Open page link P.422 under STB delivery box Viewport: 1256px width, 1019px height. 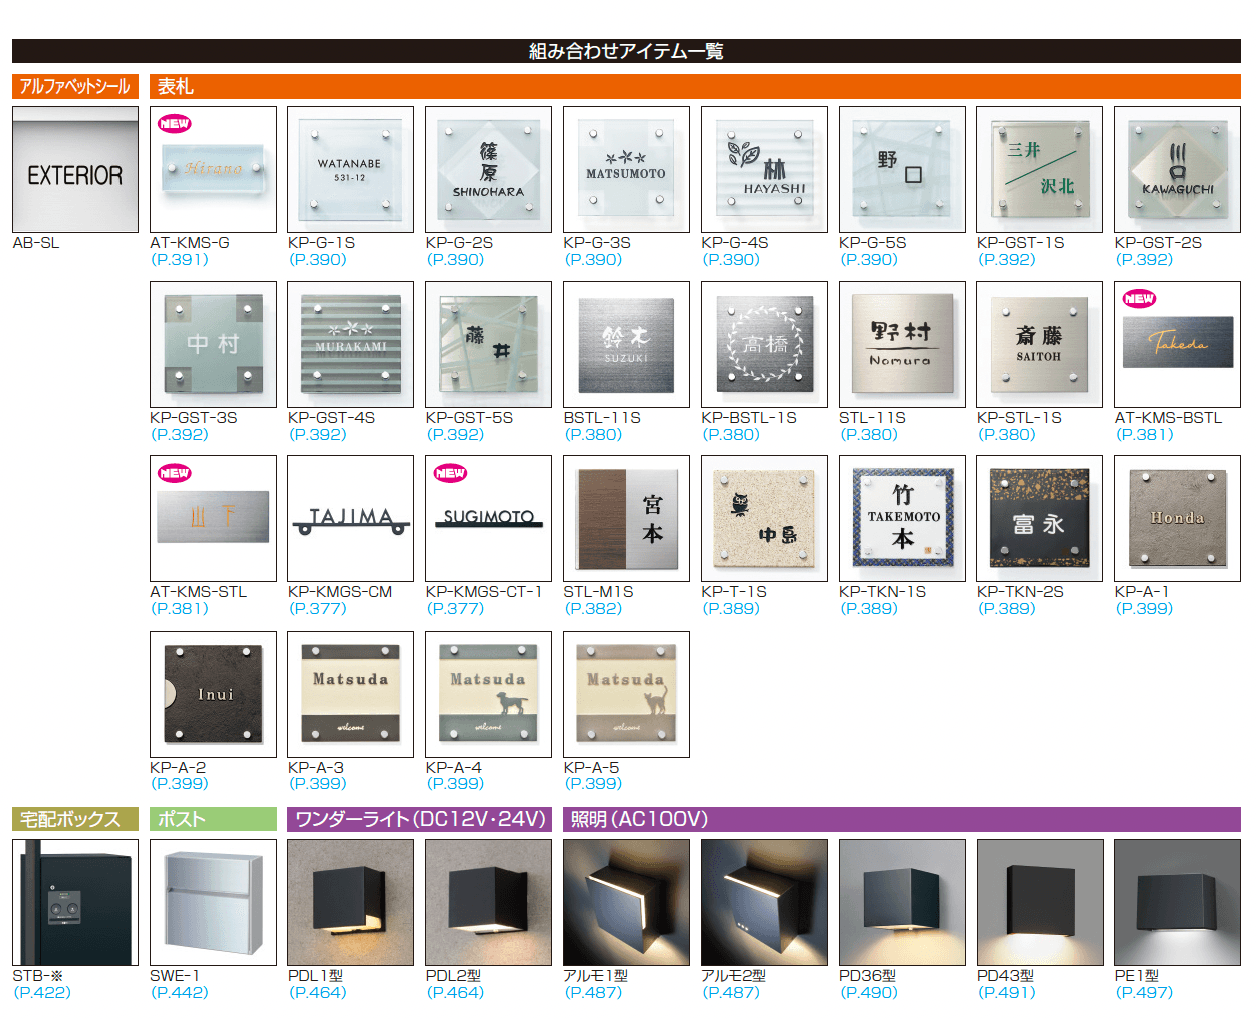coord(42,993)
